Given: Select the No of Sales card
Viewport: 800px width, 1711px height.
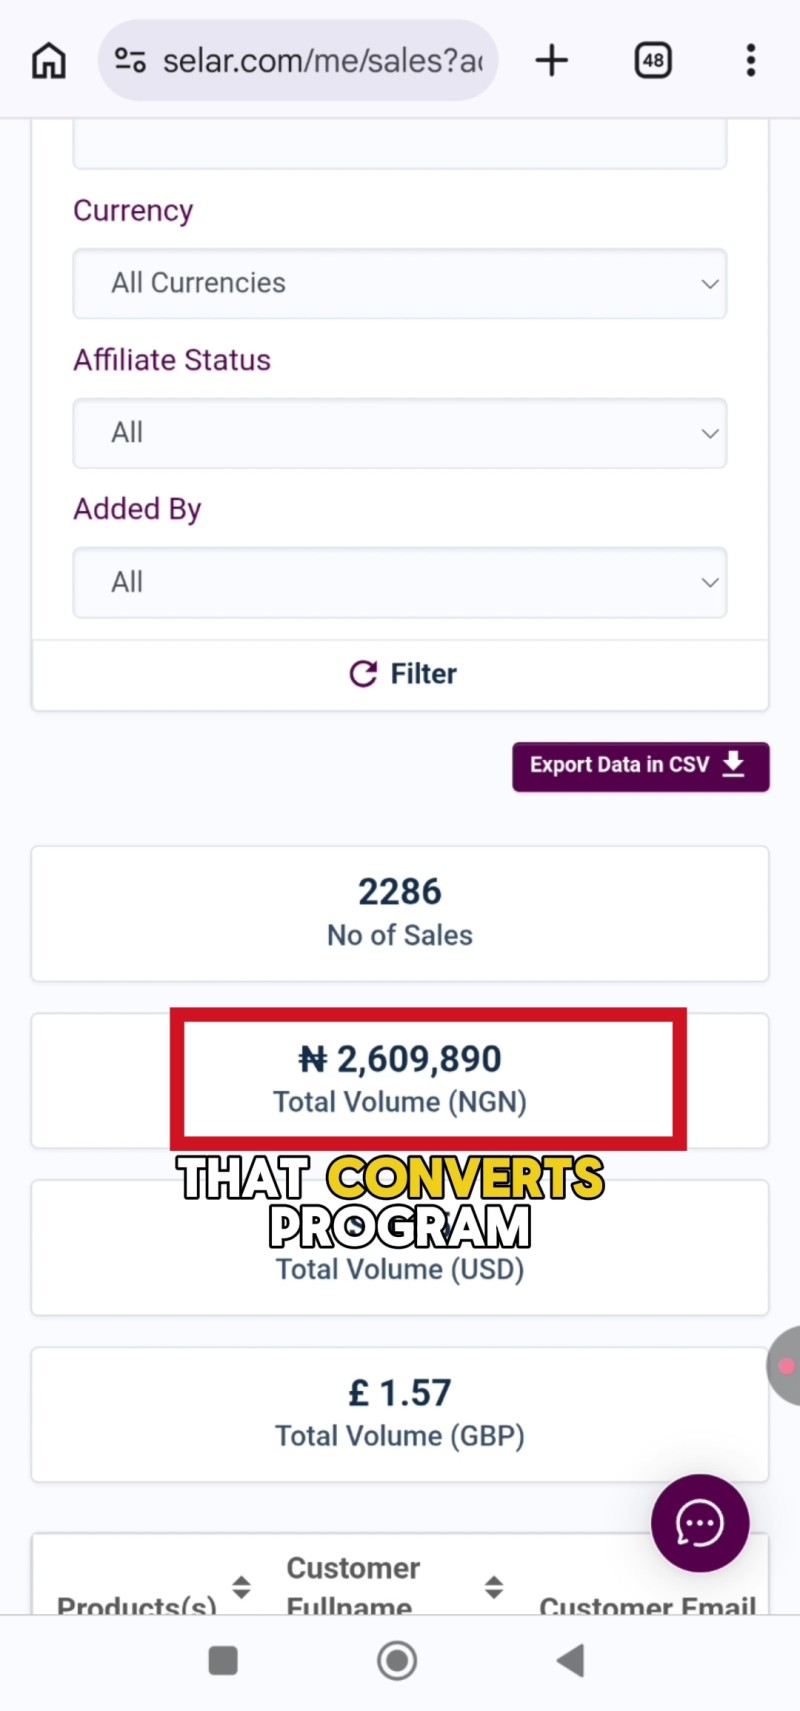Looking at the screenshot, I should click(400, 913).
